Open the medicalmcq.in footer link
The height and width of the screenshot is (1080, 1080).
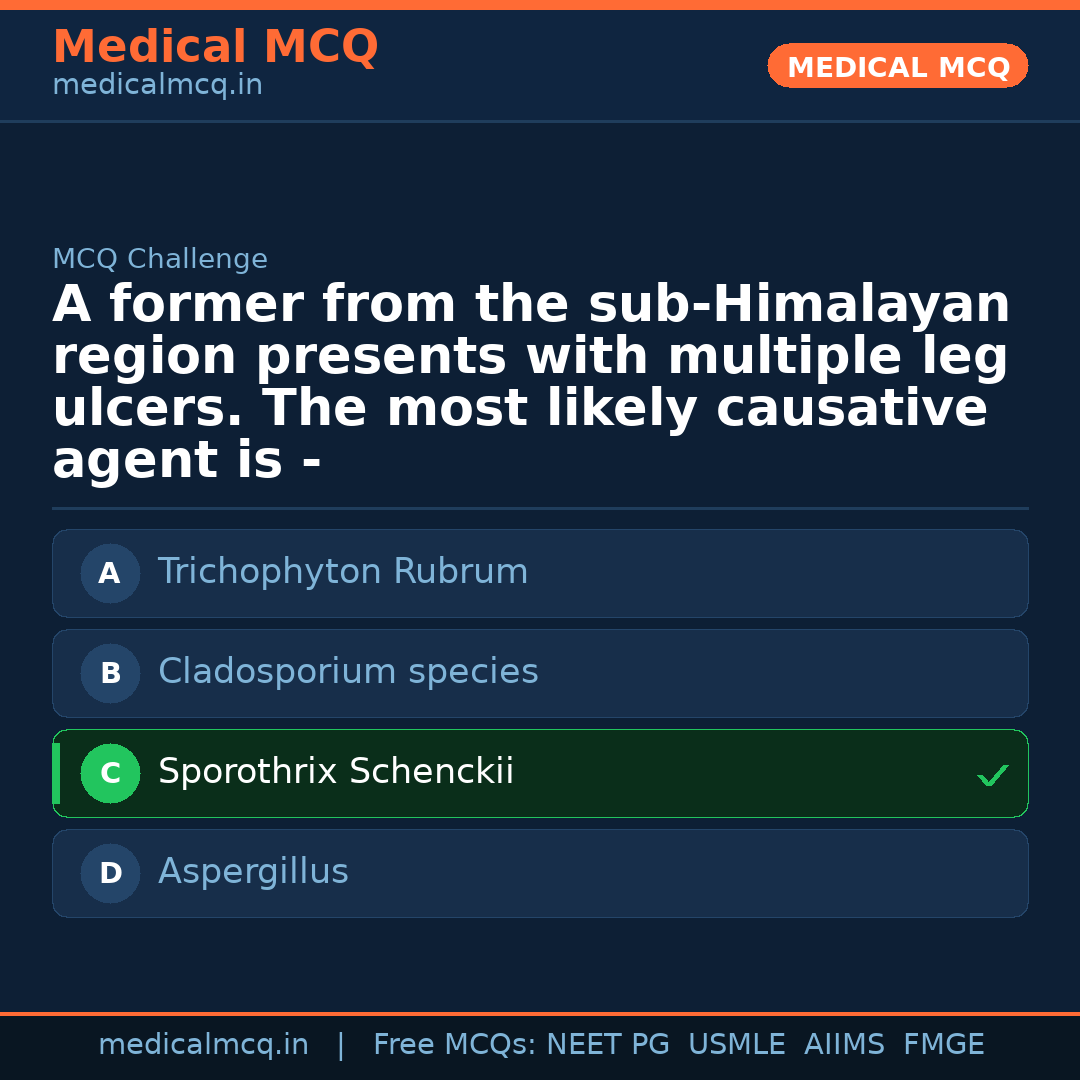point(203,1045)
